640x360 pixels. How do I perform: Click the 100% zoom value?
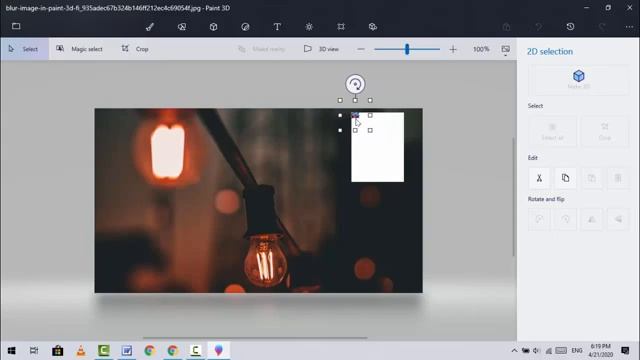[x=481, y=49]
